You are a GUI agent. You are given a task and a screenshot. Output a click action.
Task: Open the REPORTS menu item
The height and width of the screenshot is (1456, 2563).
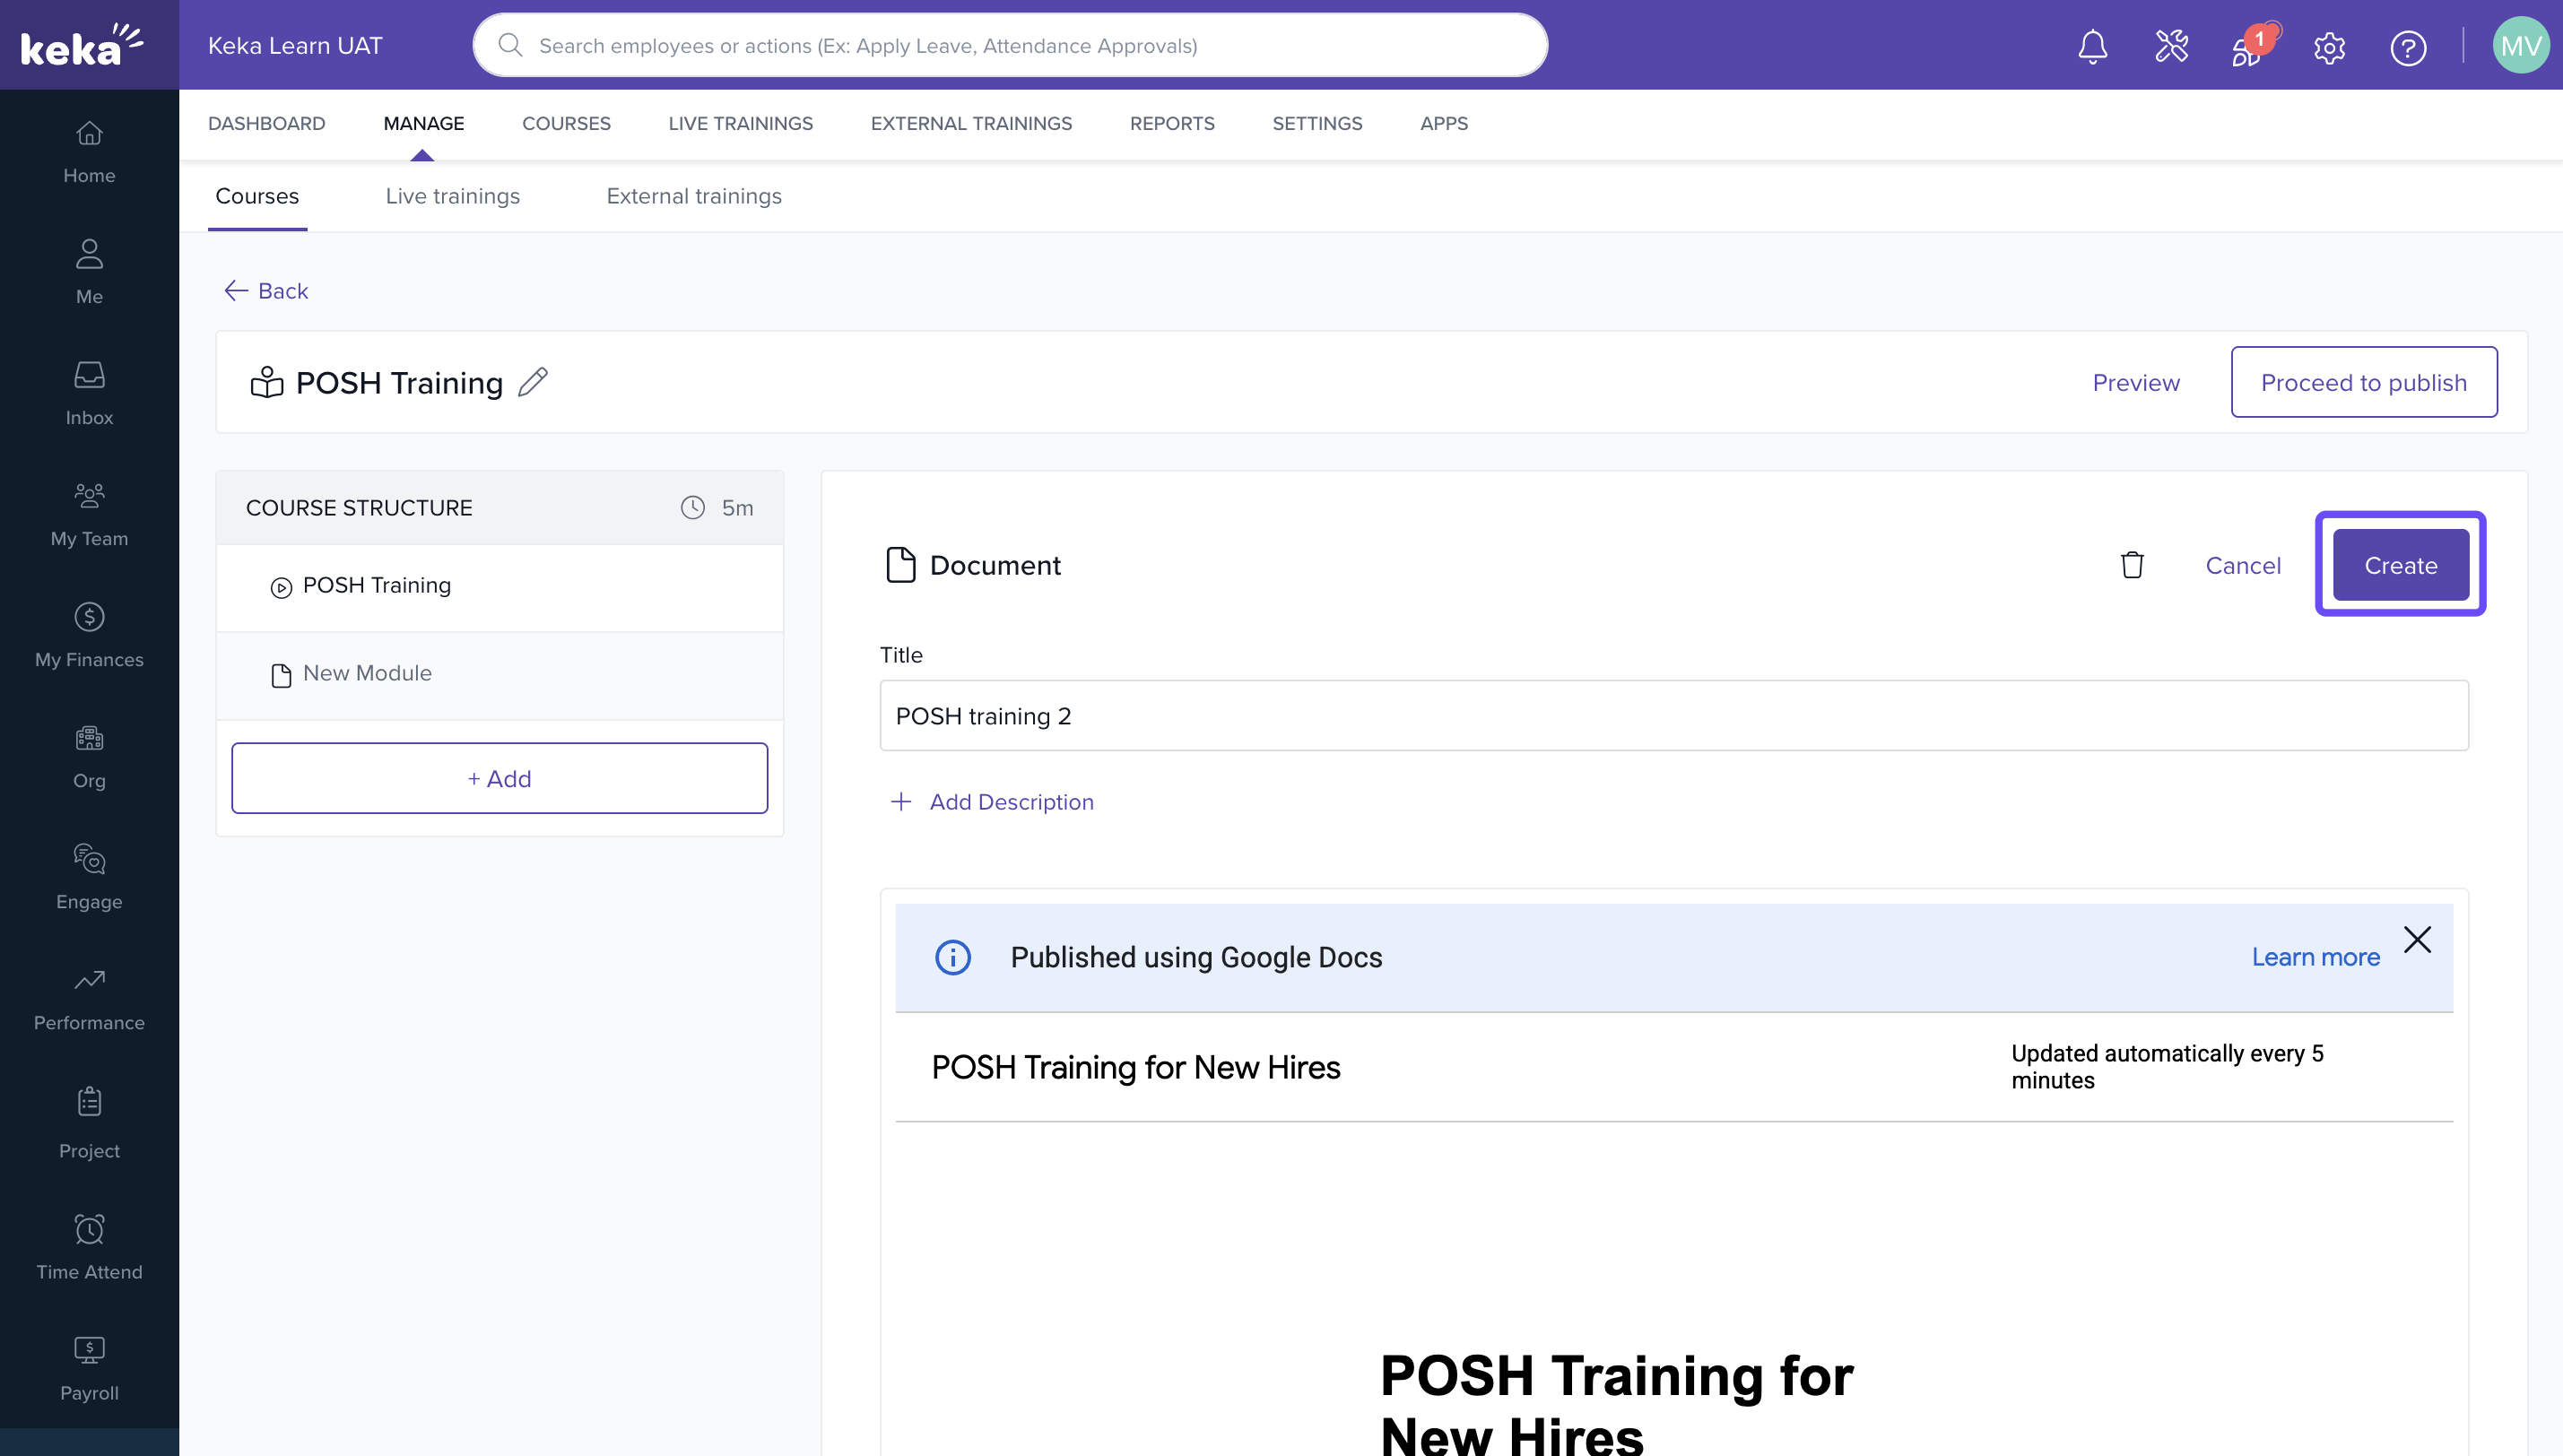pyautogui.click(x=1171, y=123)
